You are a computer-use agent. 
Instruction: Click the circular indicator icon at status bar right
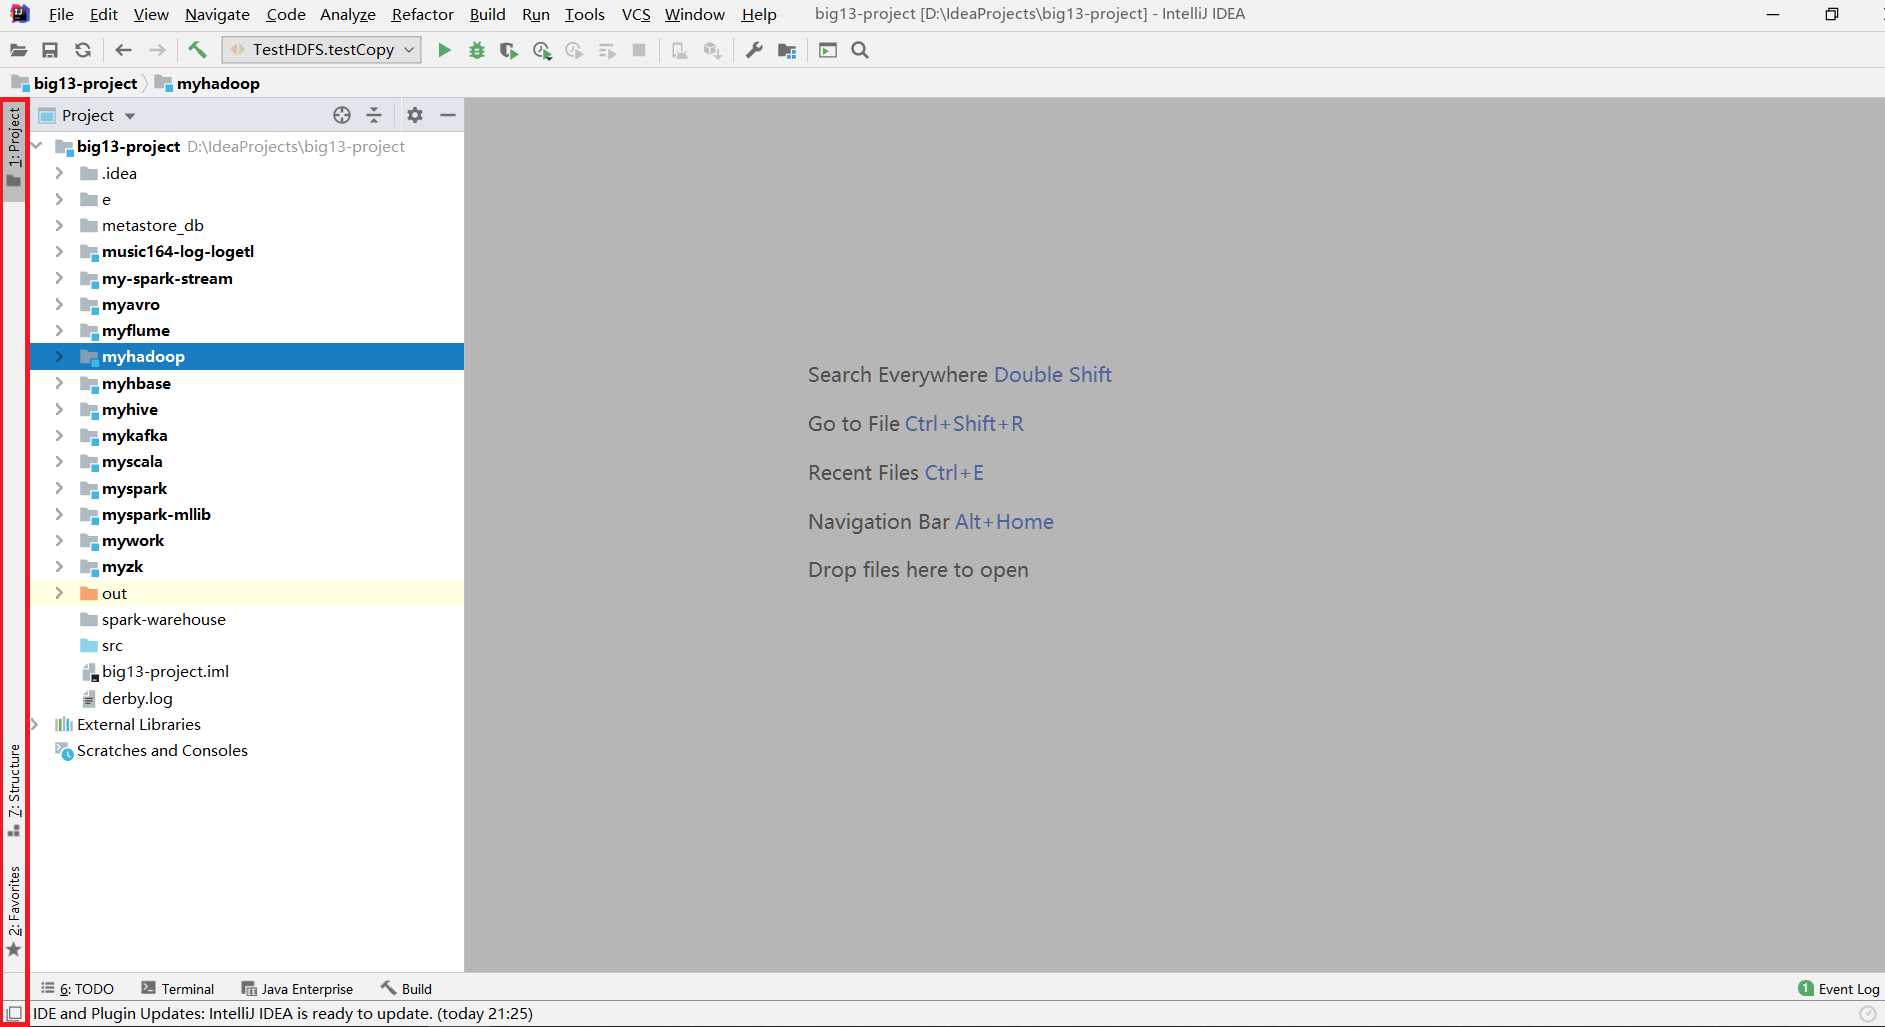(x=1867, y=1014)
